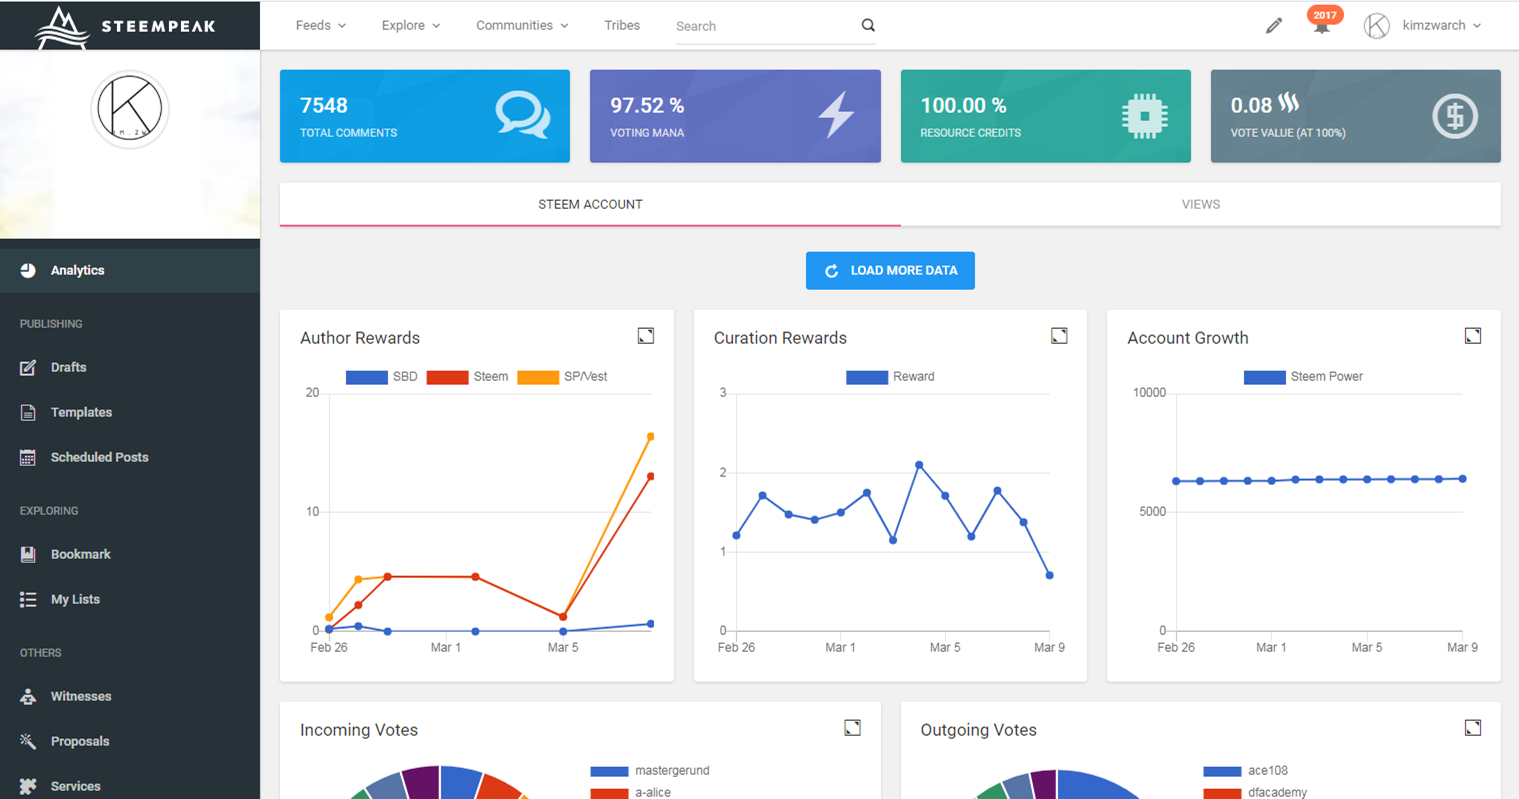Image resolution: width=1519 pixels, height=799 pixels.
Task: Switch to the Views tab
Action: (x=1200, y=204)
